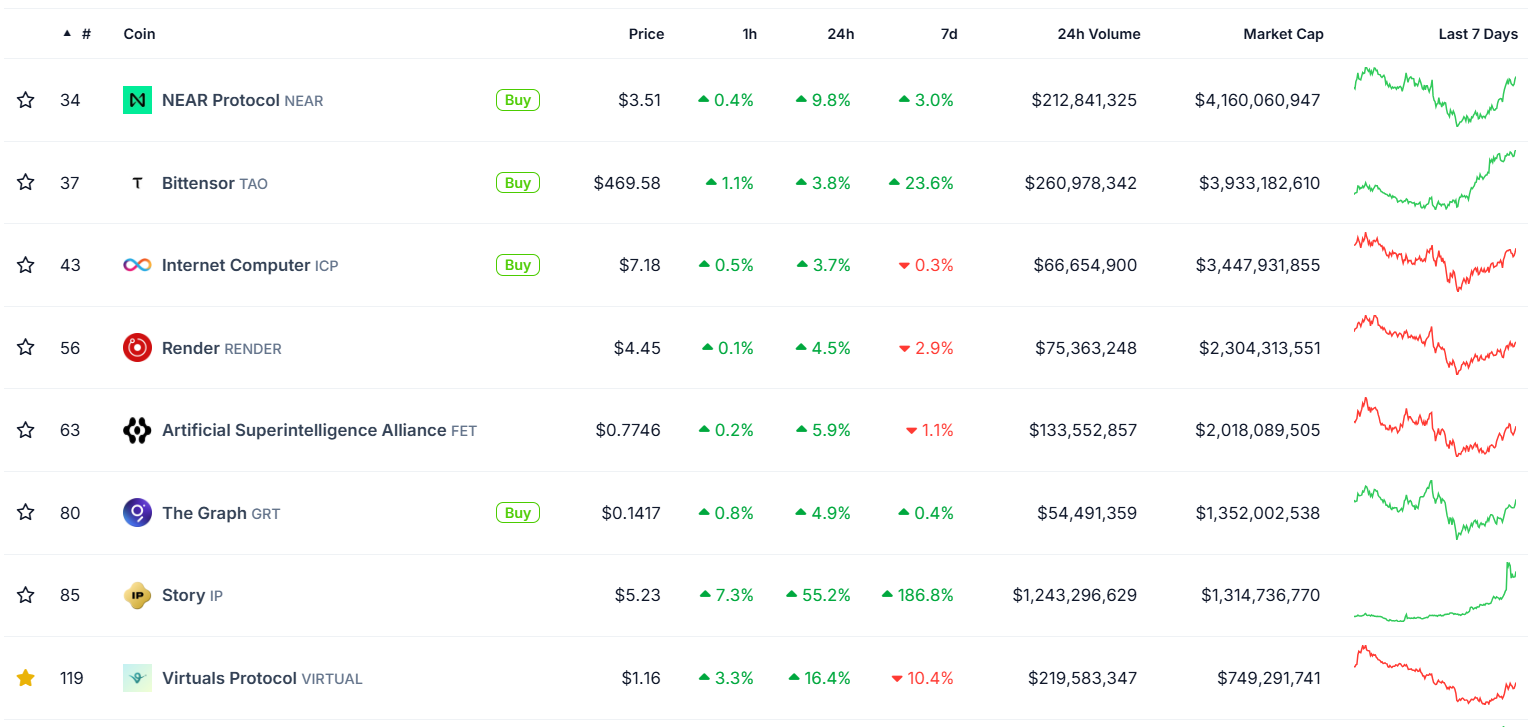Image resolution: width=1536 pixels, height=727 pixels.
Task: Click the Artificial Superintelligence Alliance logo
Action: pyautogui.click(x=137, y=430)
